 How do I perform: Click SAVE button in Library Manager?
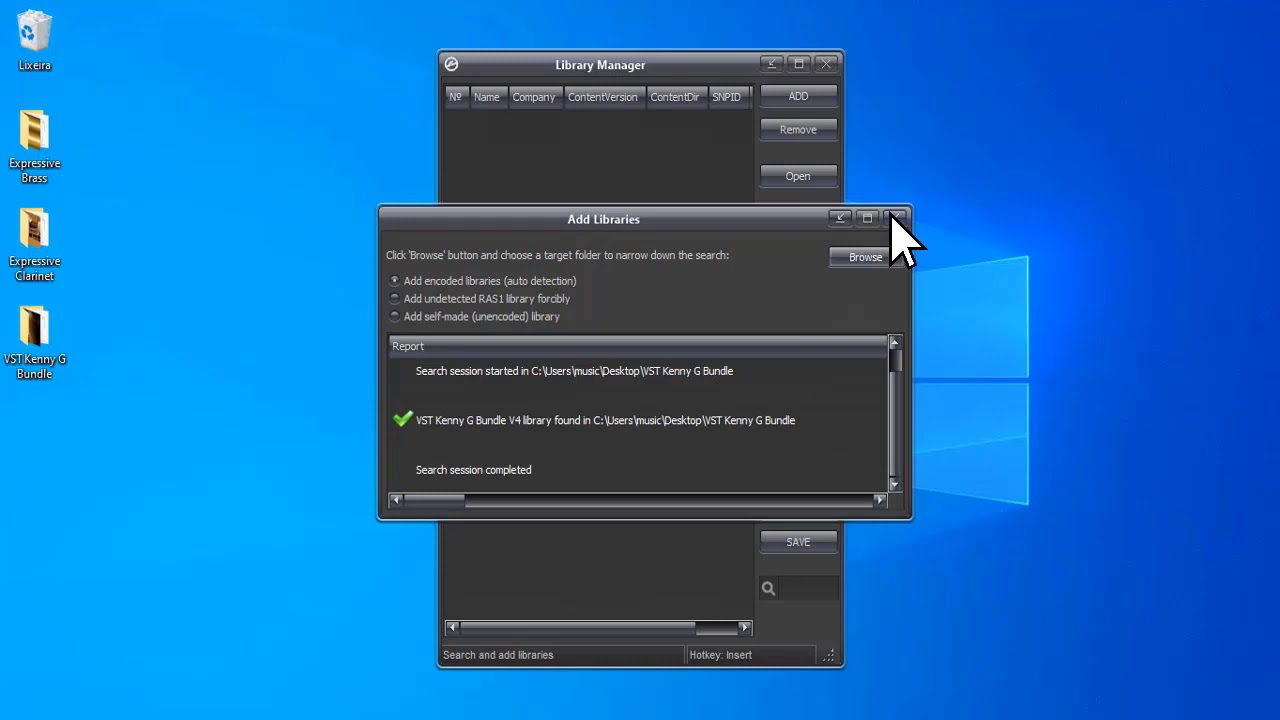[x=798, y=542]
